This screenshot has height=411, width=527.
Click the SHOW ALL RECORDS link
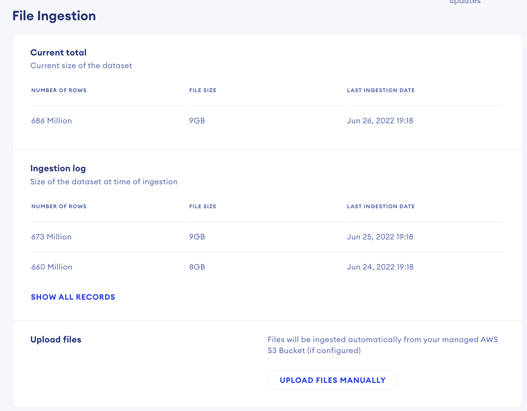pos(73,297)
